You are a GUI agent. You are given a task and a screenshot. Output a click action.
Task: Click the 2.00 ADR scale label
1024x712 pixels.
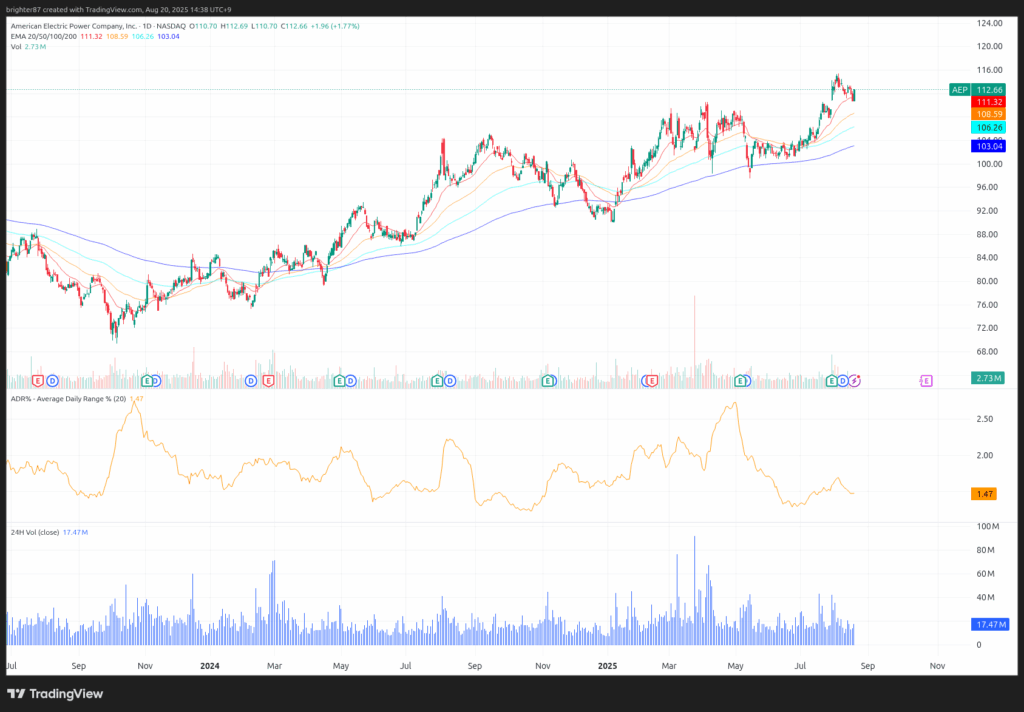pyautogui.click(x=985, y=455)
